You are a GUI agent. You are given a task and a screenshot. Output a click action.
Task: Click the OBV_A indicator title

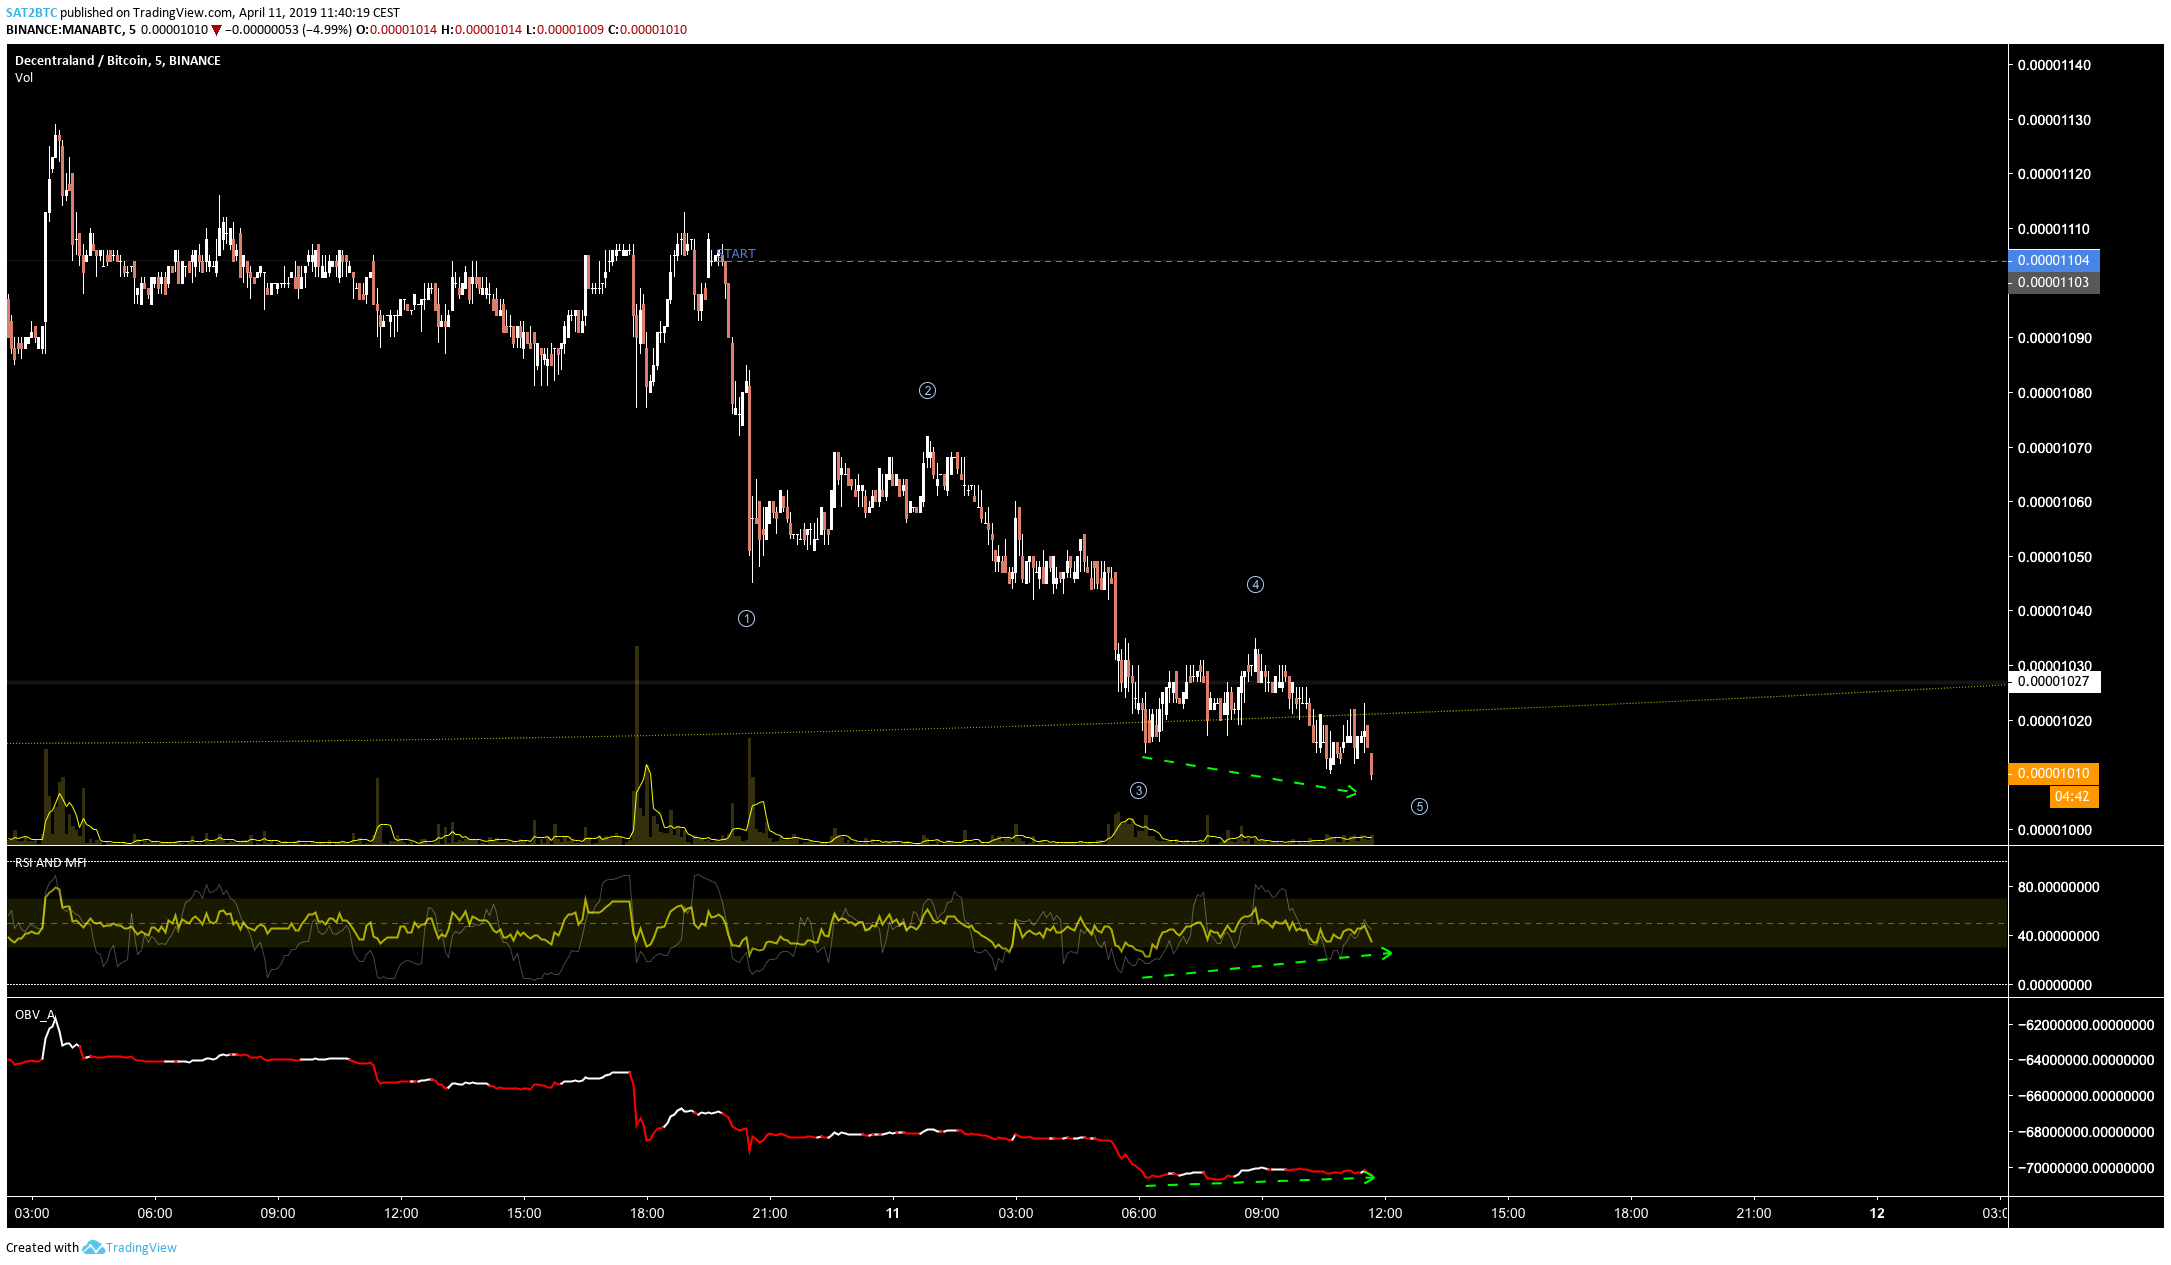pyautogui.click(x=35, y=1014)
